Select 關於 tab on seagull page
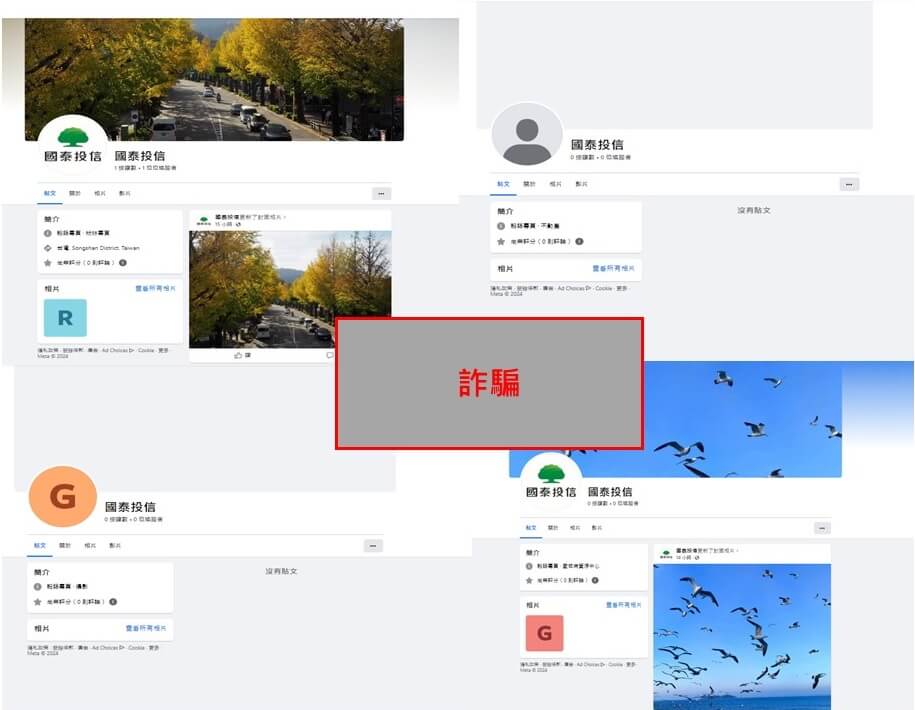This screenshot has height=710, width=915. pyautogui.click(x=553, y=527)
